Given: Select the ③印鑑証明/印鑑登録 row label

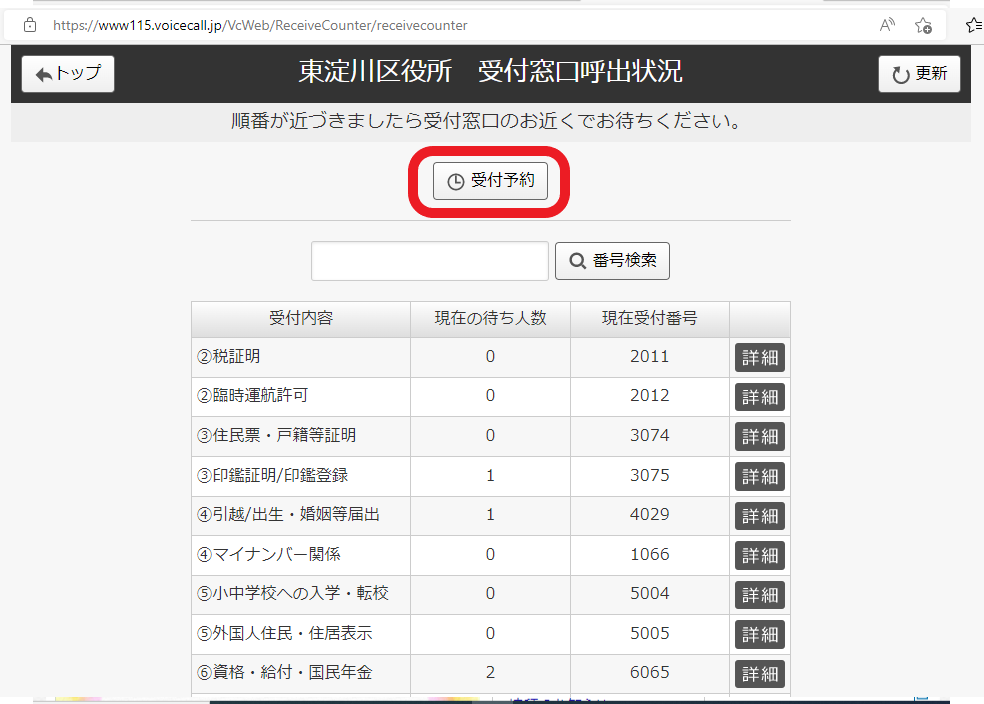Looking at the screenshot, I should (x=272, y=476).
